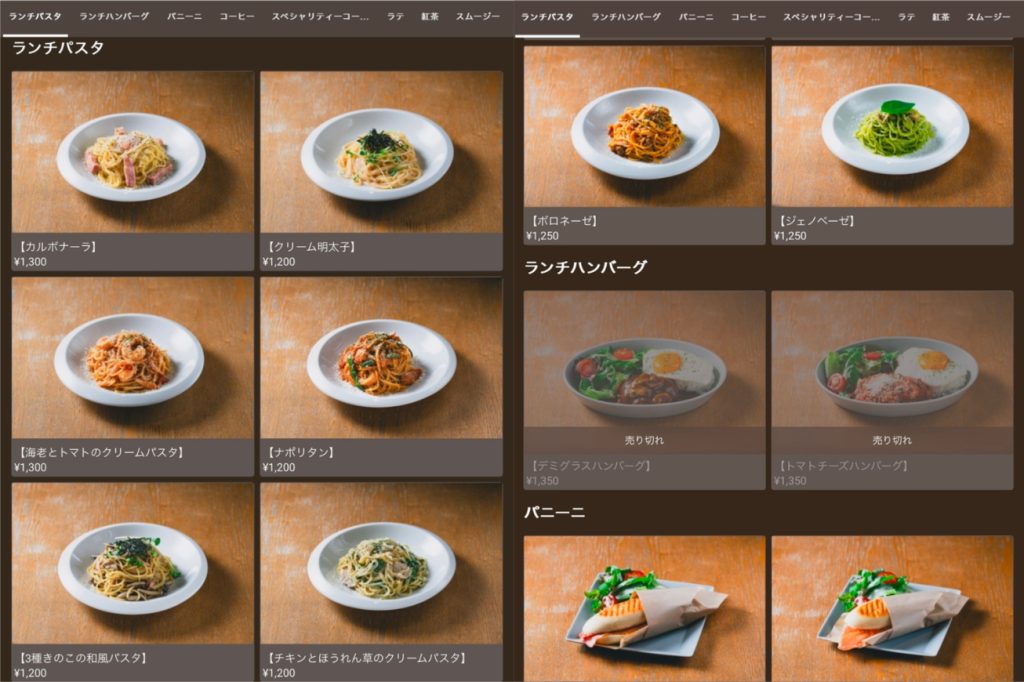Open the ナポリタン menu card
1024x682 pixels.
point(381,376)
